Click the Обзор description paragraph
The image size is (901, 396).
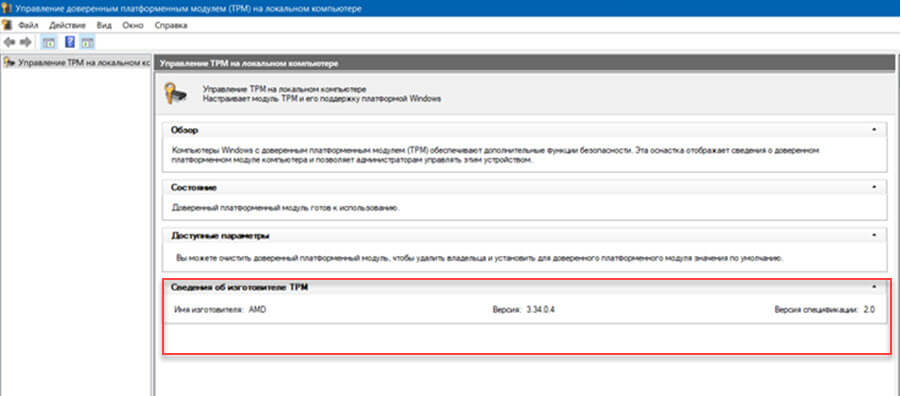[495, 155]
